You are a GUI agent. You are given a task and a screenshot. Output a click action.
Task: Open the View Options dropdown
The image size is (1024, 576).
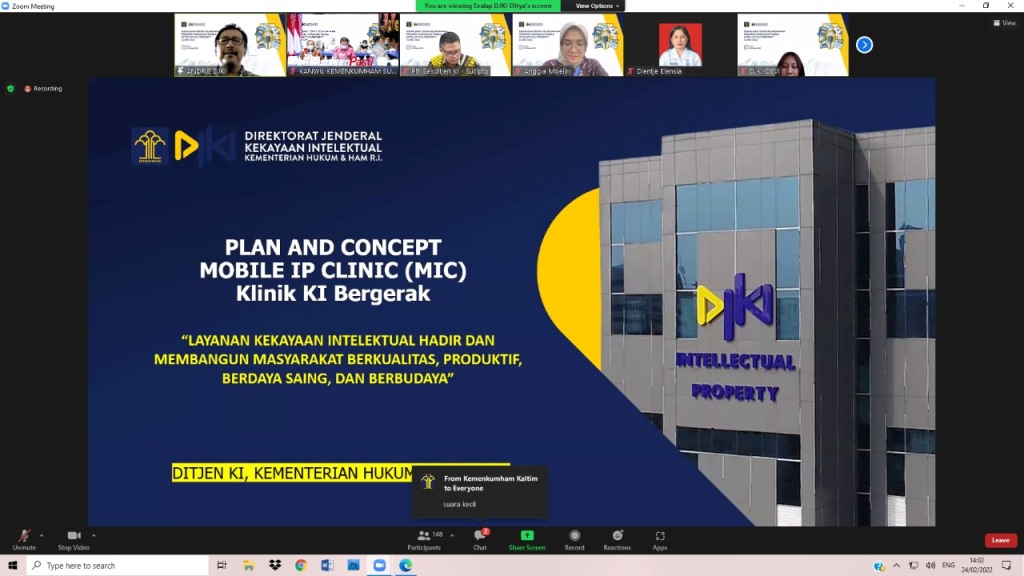tap(596, 6)
